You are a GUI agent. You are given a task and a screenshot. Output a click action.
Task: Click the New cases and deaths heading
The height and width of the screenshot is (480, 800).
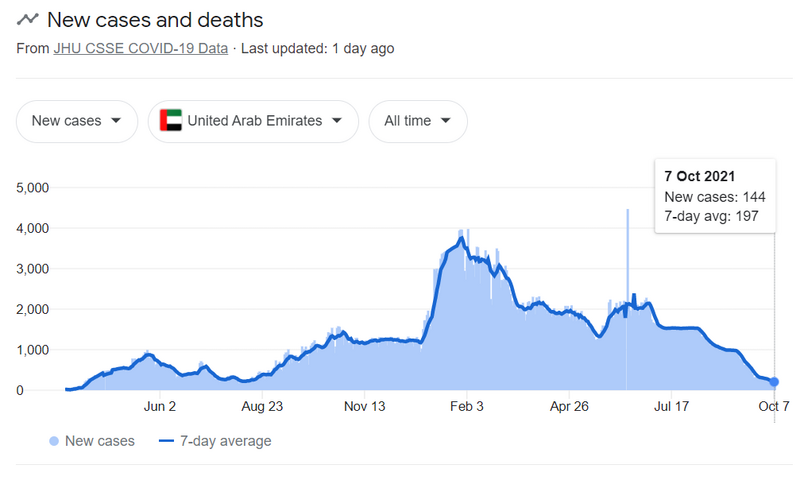[x=155, y=20]
